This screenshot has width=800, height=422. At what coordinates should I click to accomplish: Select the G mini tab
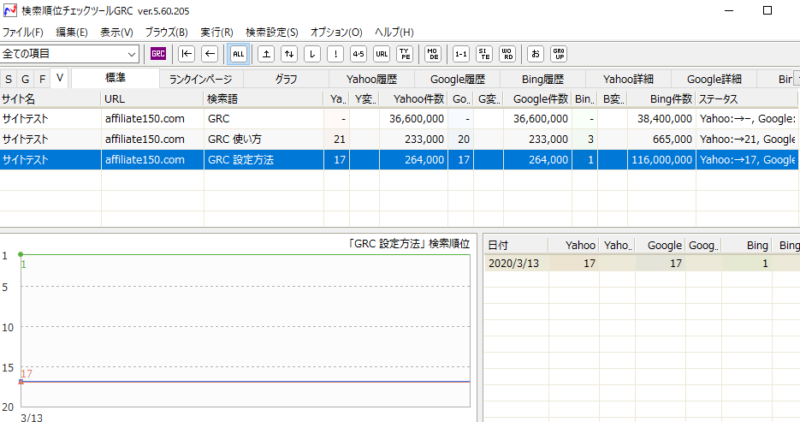pos(25,79)
